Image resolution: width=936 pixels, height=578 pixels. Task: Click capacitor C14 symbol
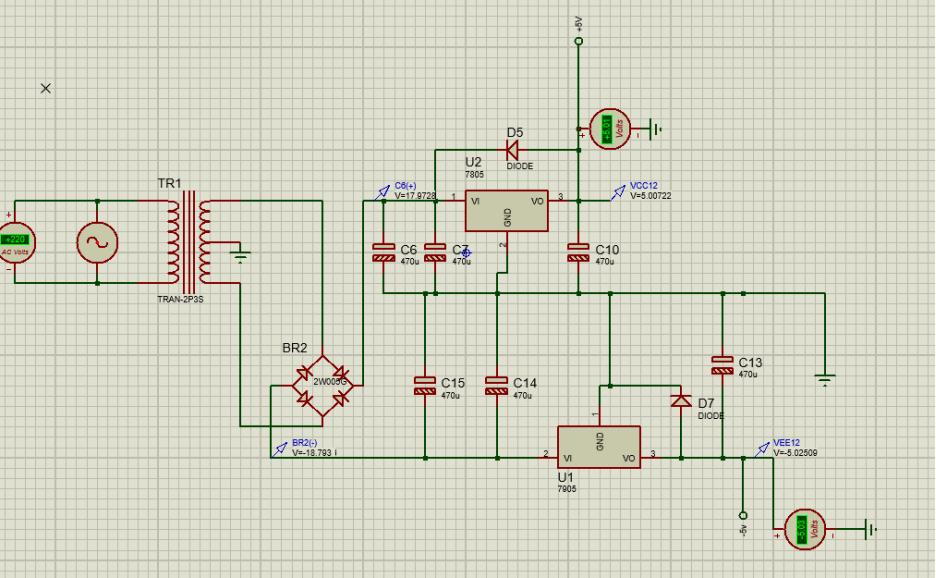[x=497, y=386]
